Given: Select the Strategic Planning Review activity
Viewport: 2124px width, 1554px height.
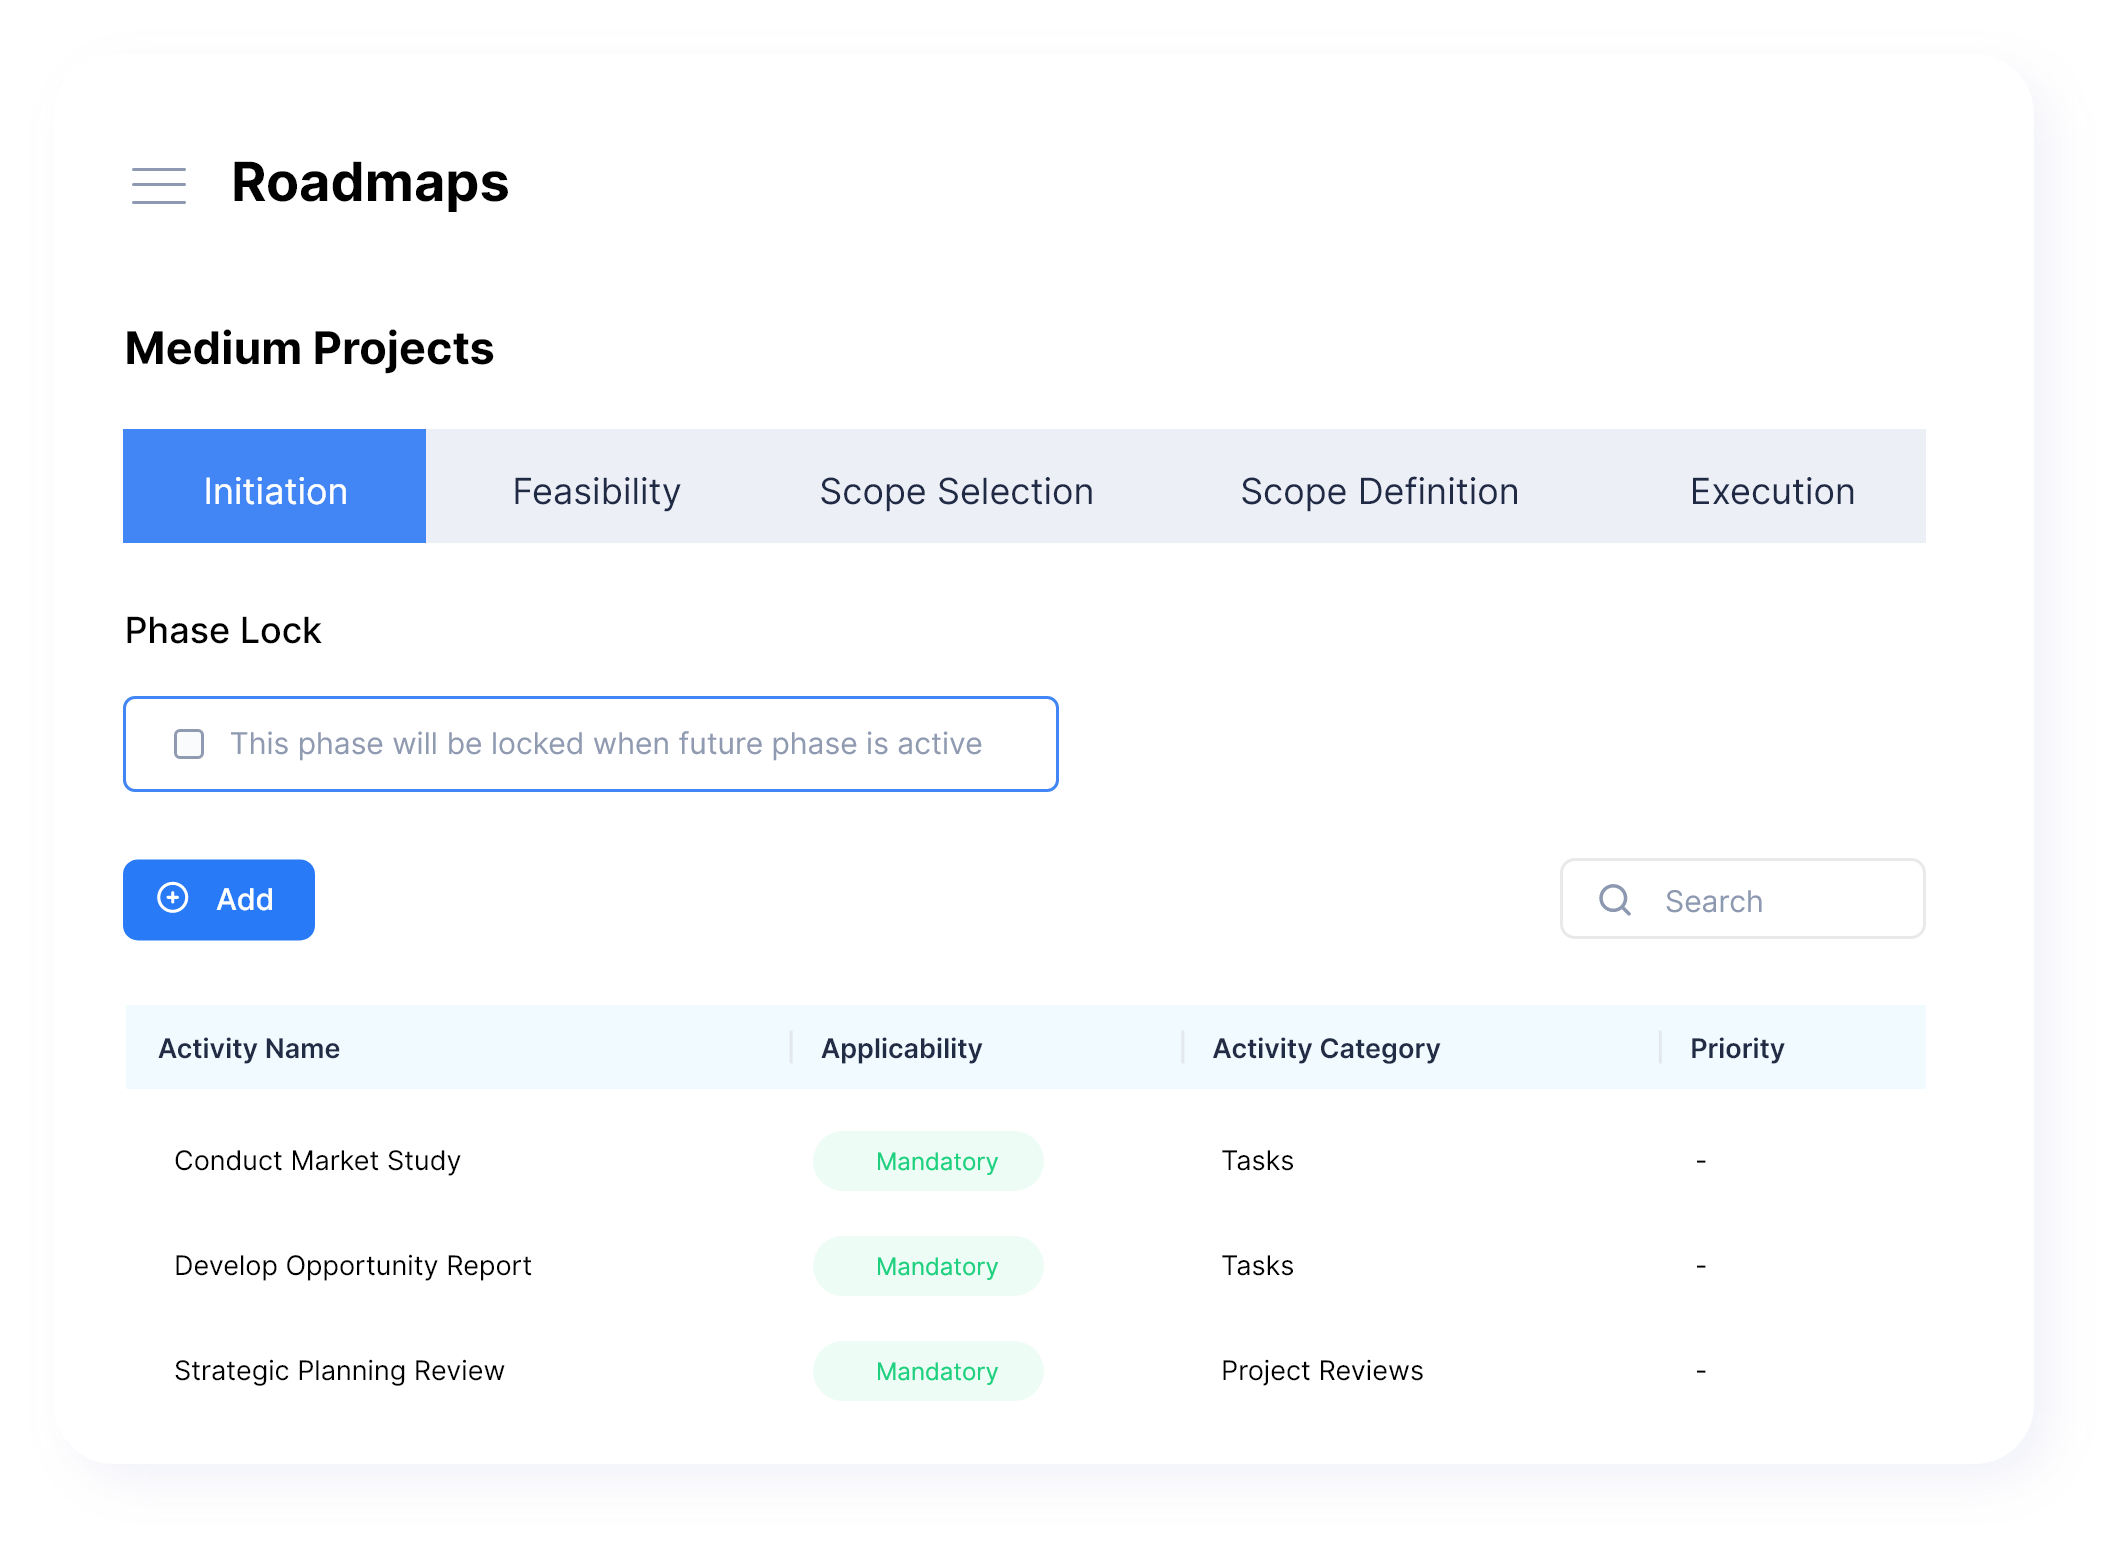Looking at the screenshot, I should pos(339,1370).
